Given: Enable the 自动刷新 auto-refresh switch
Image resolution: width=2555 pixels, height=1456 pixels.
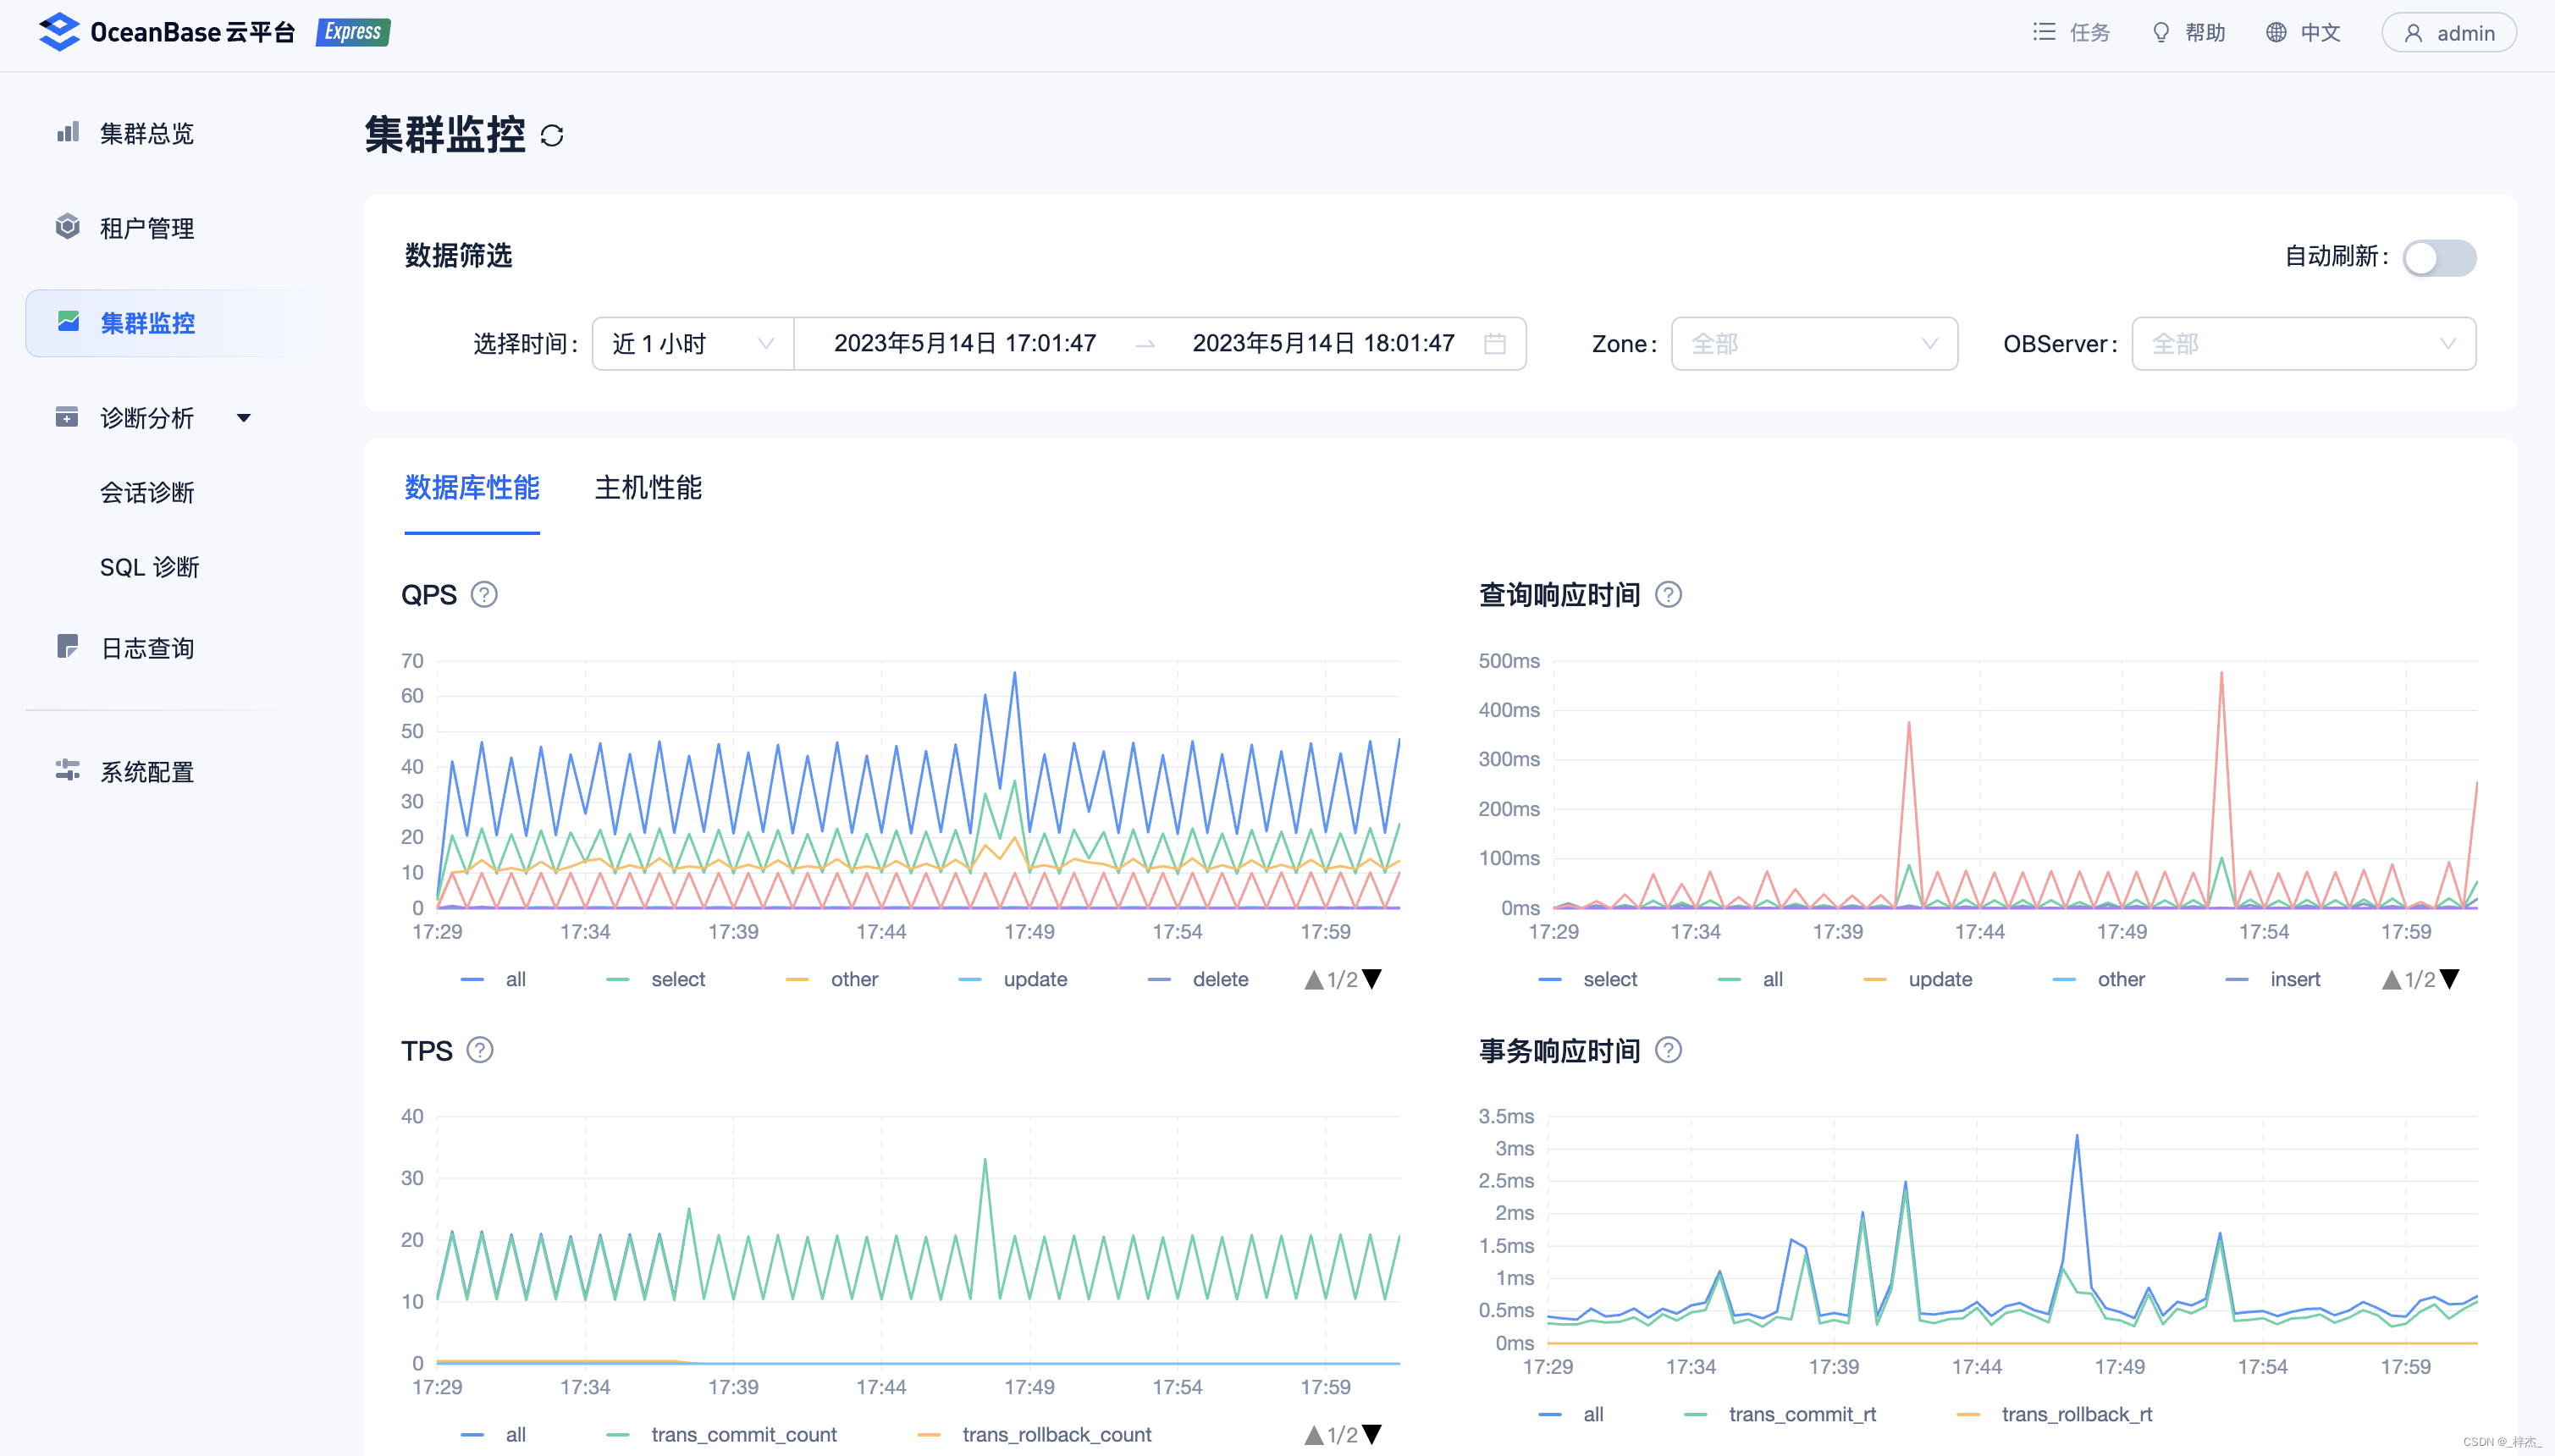Looking at the screenshot, I should [x=2439, y=258].
